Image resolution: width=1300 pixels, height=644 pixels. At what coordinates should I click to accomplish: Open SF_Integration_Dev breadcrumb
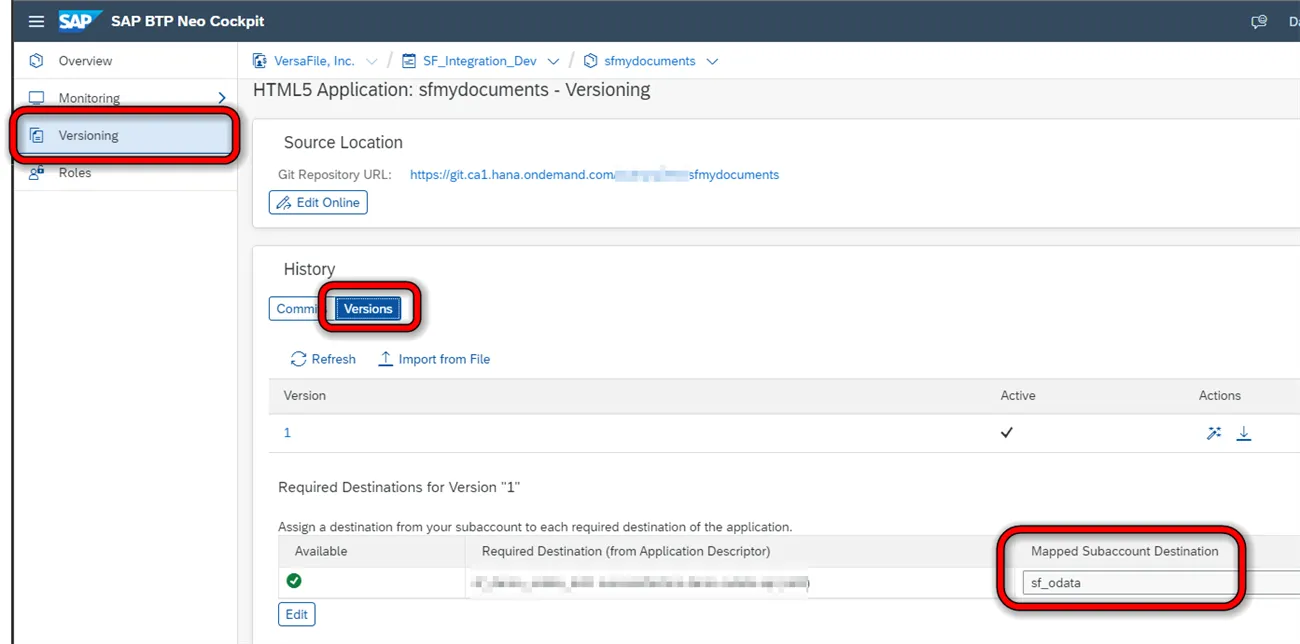click(x=480, y=61)
